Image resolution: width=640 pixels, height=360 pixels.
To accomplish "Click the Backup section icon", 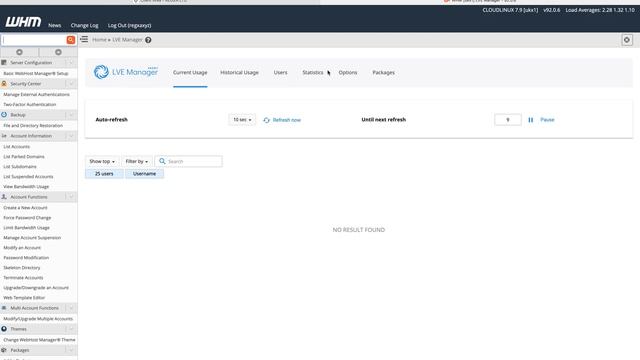I will coord(4,115).
